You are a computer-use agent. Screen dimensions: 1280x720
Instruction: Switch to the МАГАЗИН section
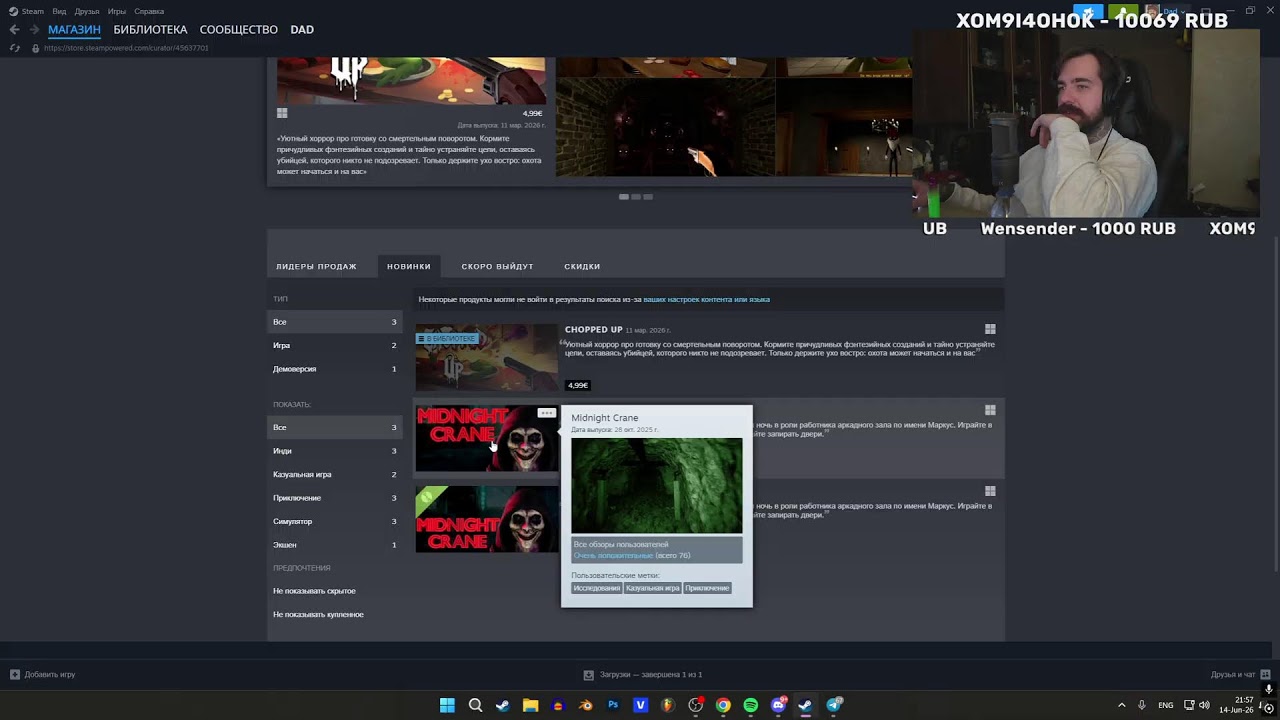74,30
